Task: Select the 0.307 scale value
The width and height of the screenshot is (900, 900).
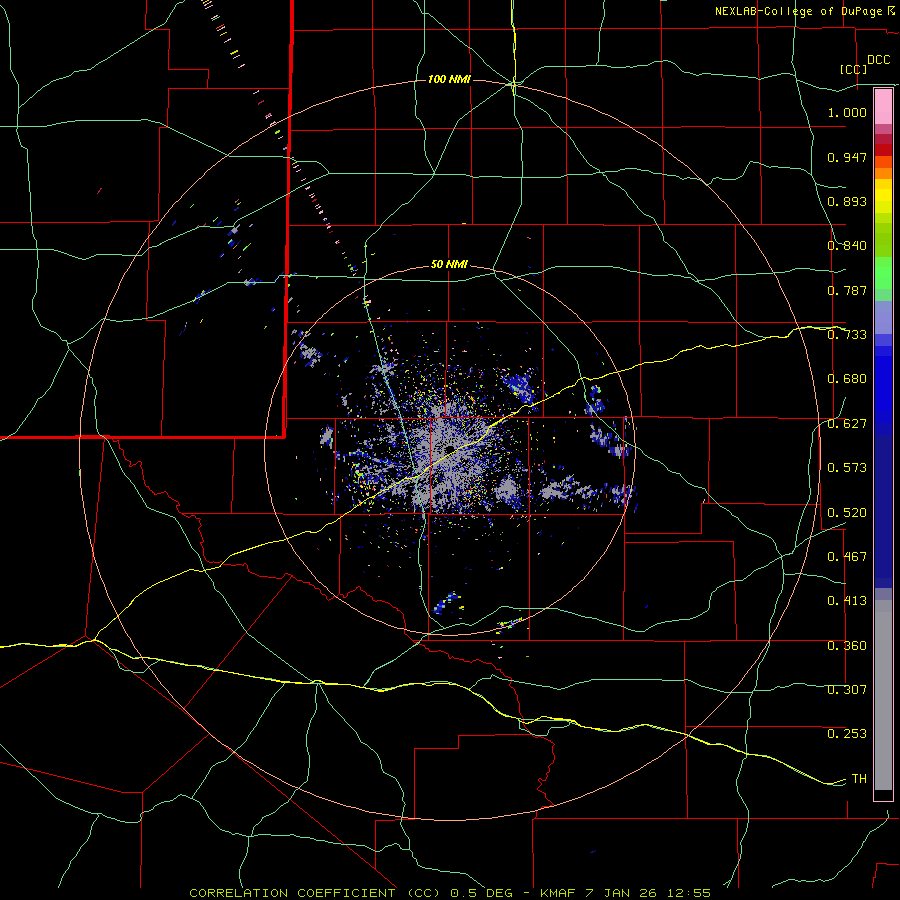Action: [847, 689]
